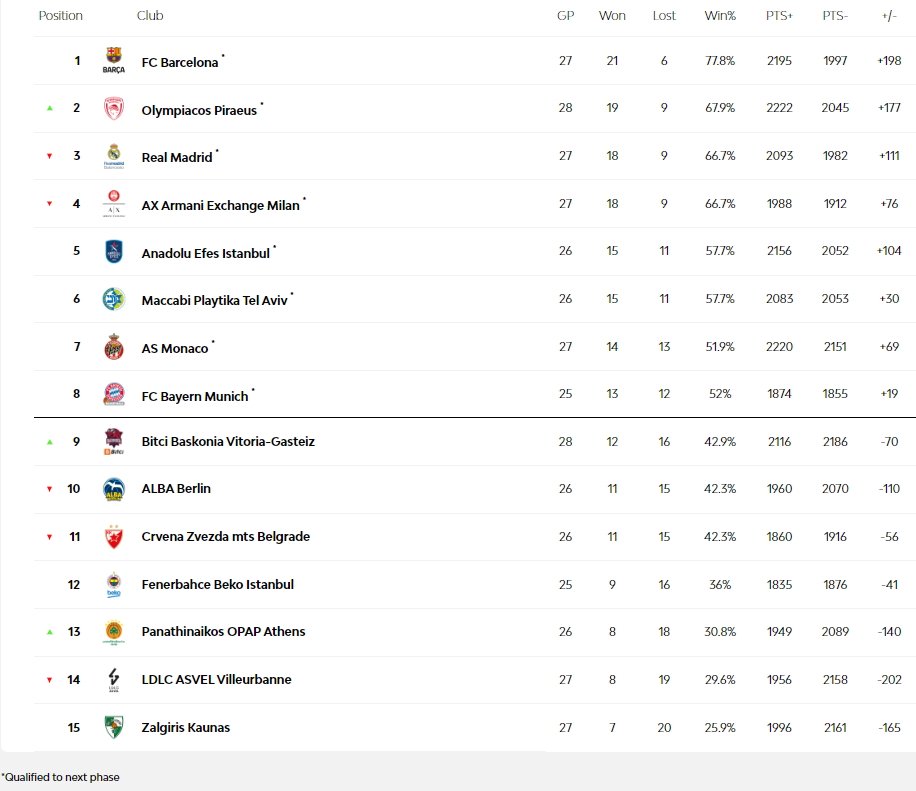
Task: Click the Panathinaikos OPAP Athens logo
Action: pyautogui.click(x=114, y=632)
